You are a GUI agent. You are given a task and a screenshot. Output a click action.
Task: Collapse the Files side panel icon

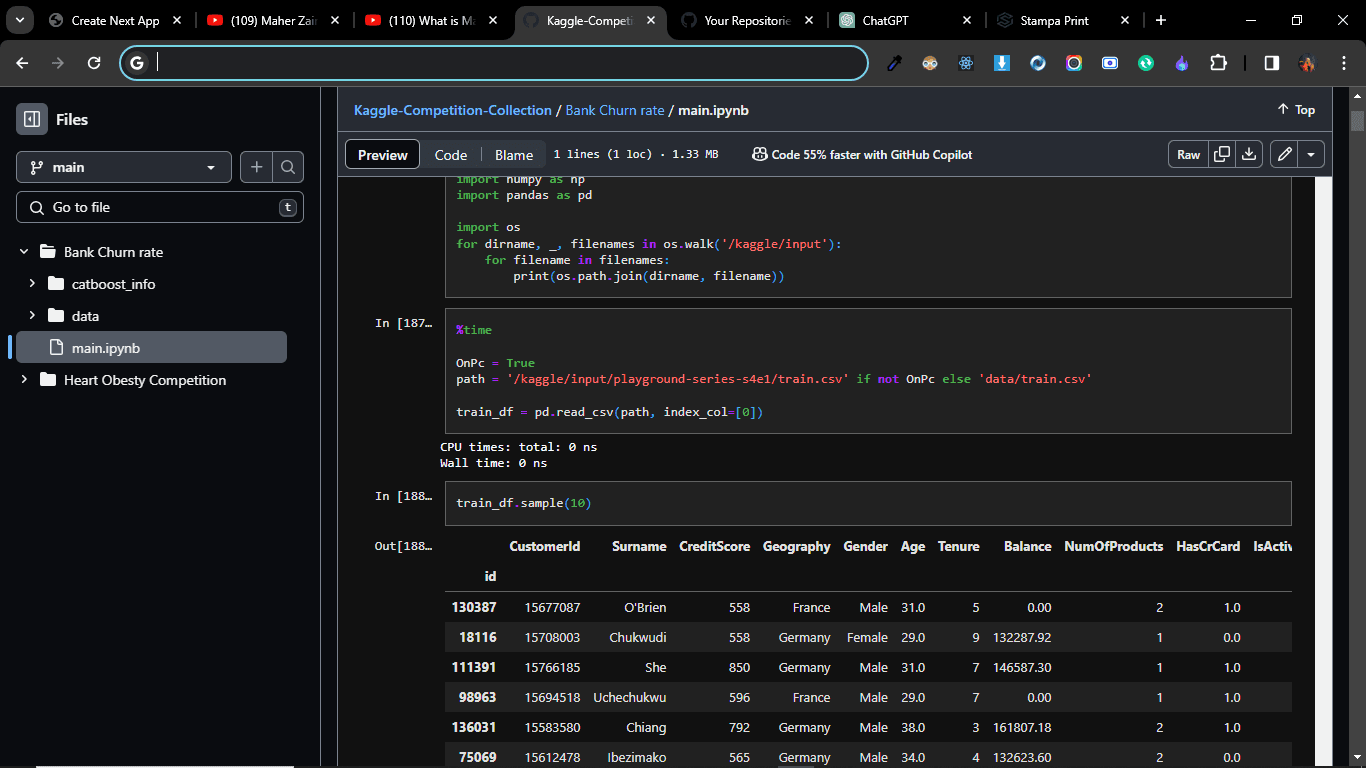coord(32,119)
